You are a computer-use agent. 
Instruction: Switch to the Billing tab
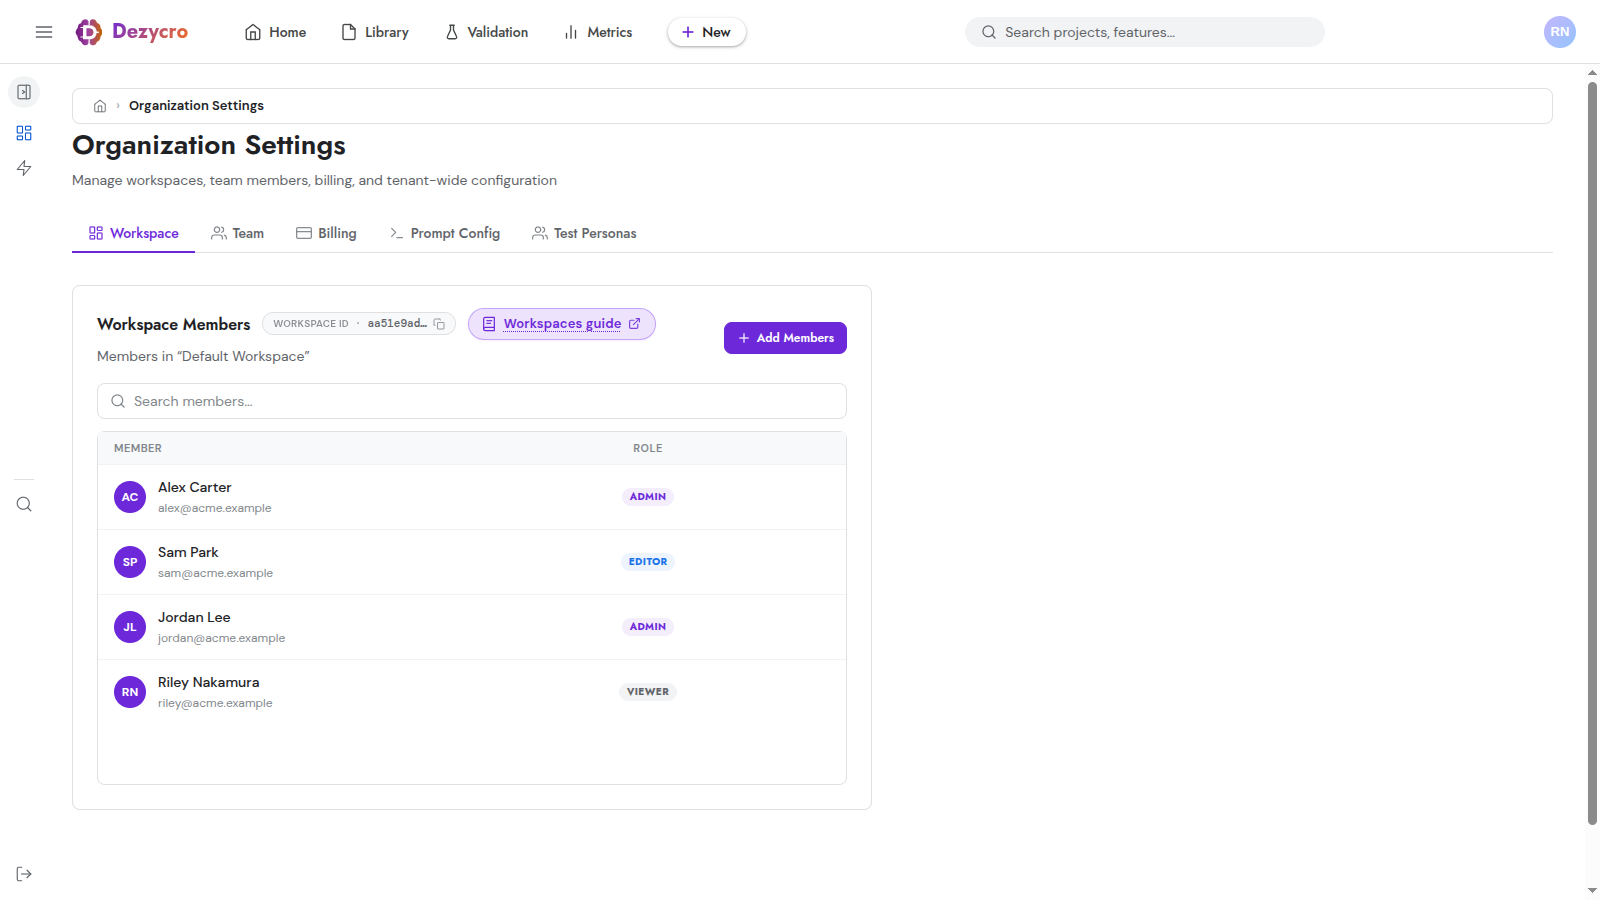[x=326, y=233]
